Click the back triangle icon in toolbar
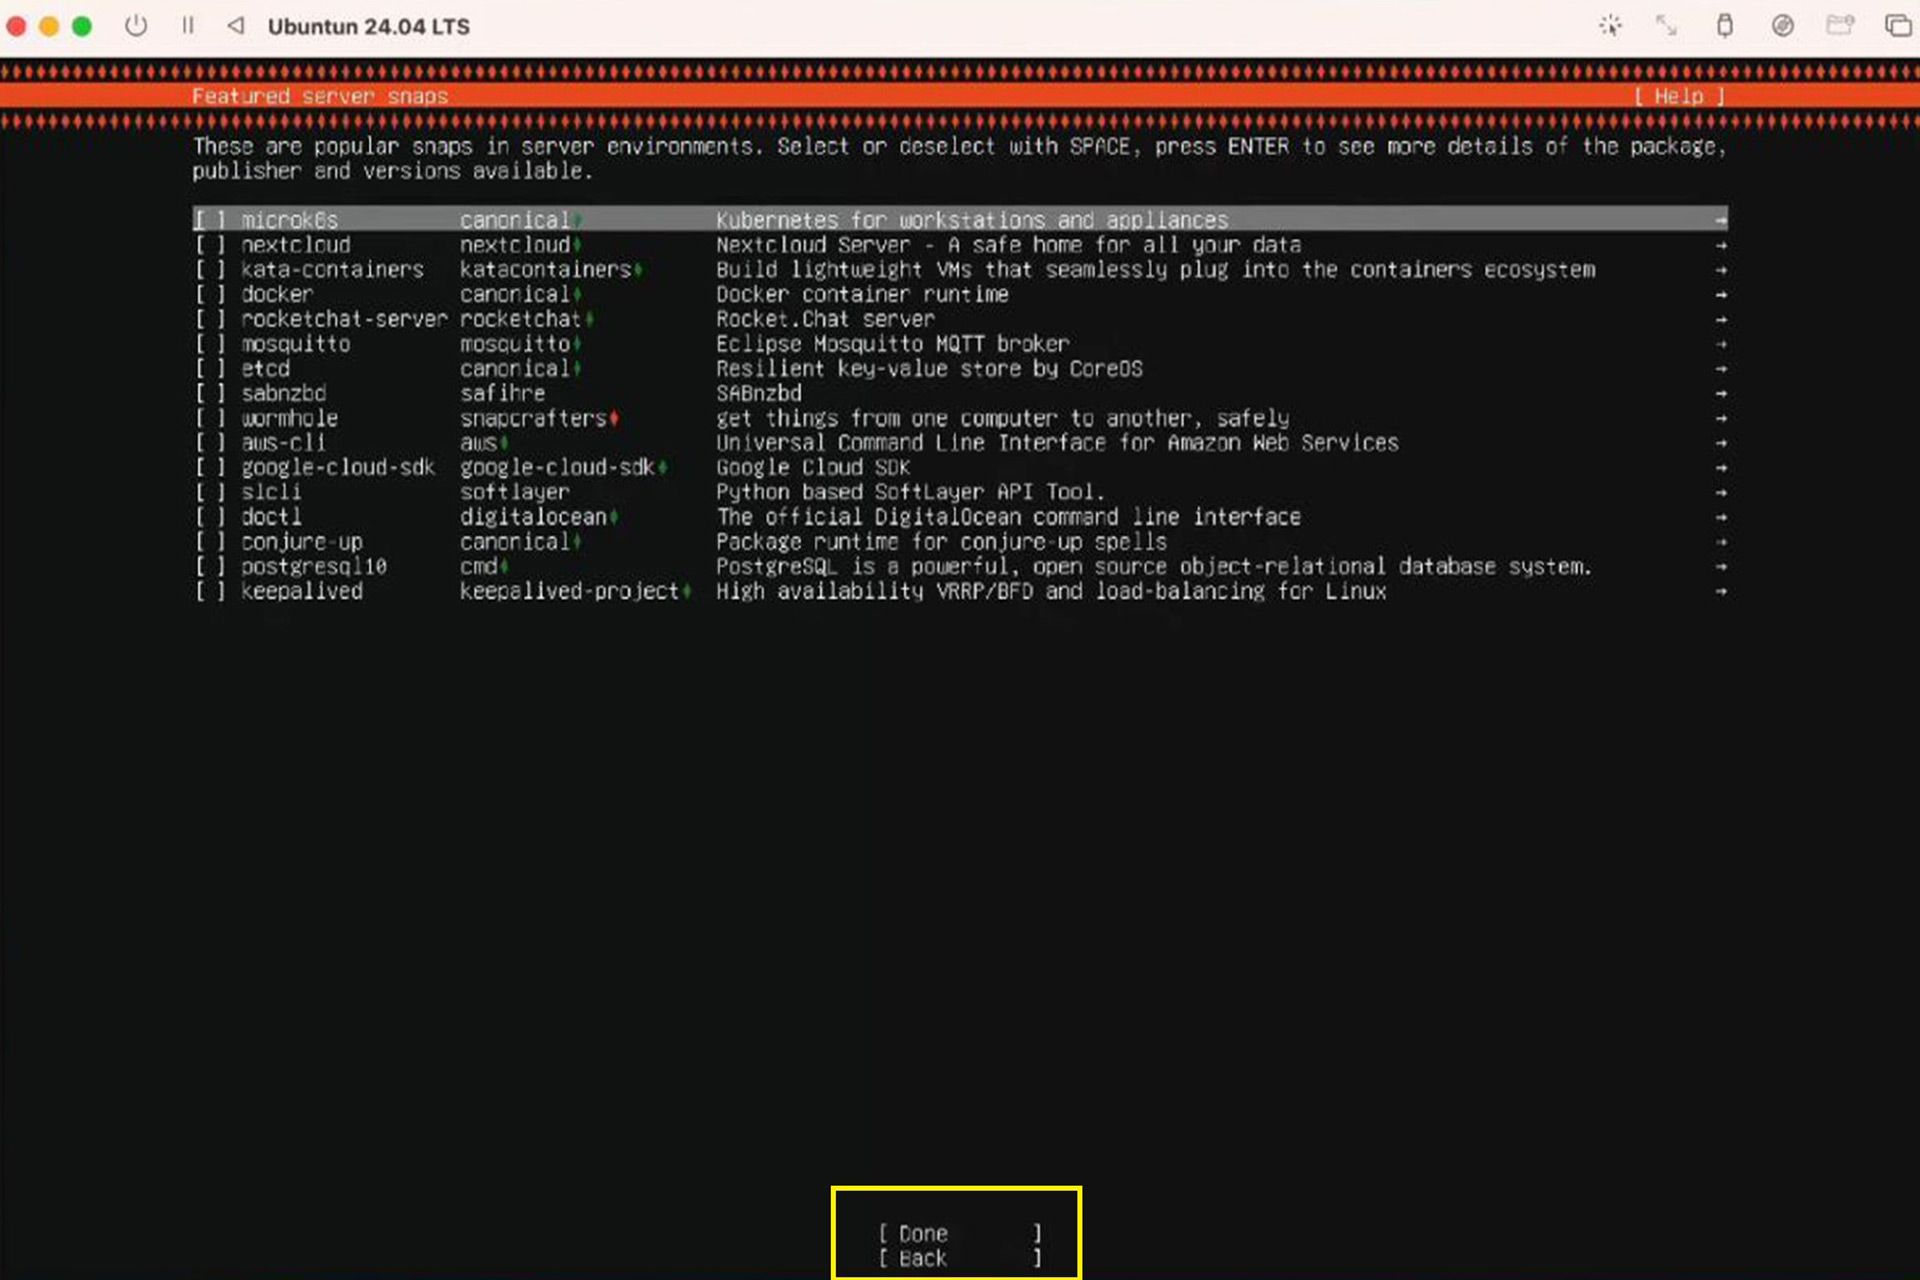The height and width of the screenshot is (1280, 1920). tap(236, 26)
